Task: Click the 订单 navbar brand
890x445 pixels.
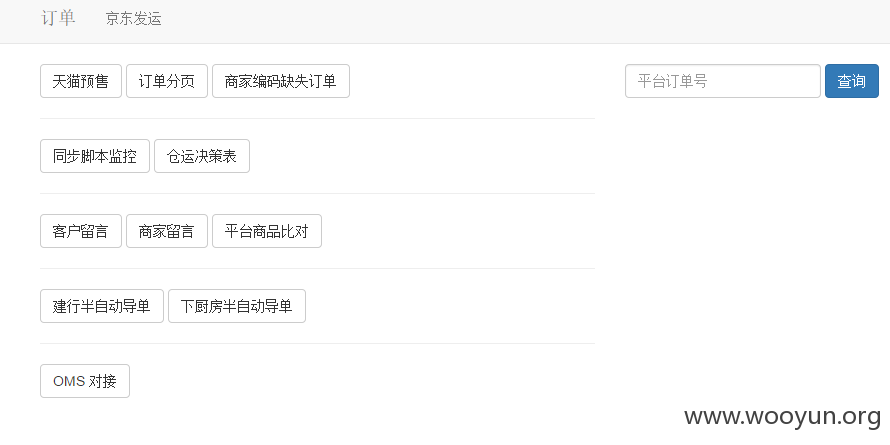Action: coord(58,18)
